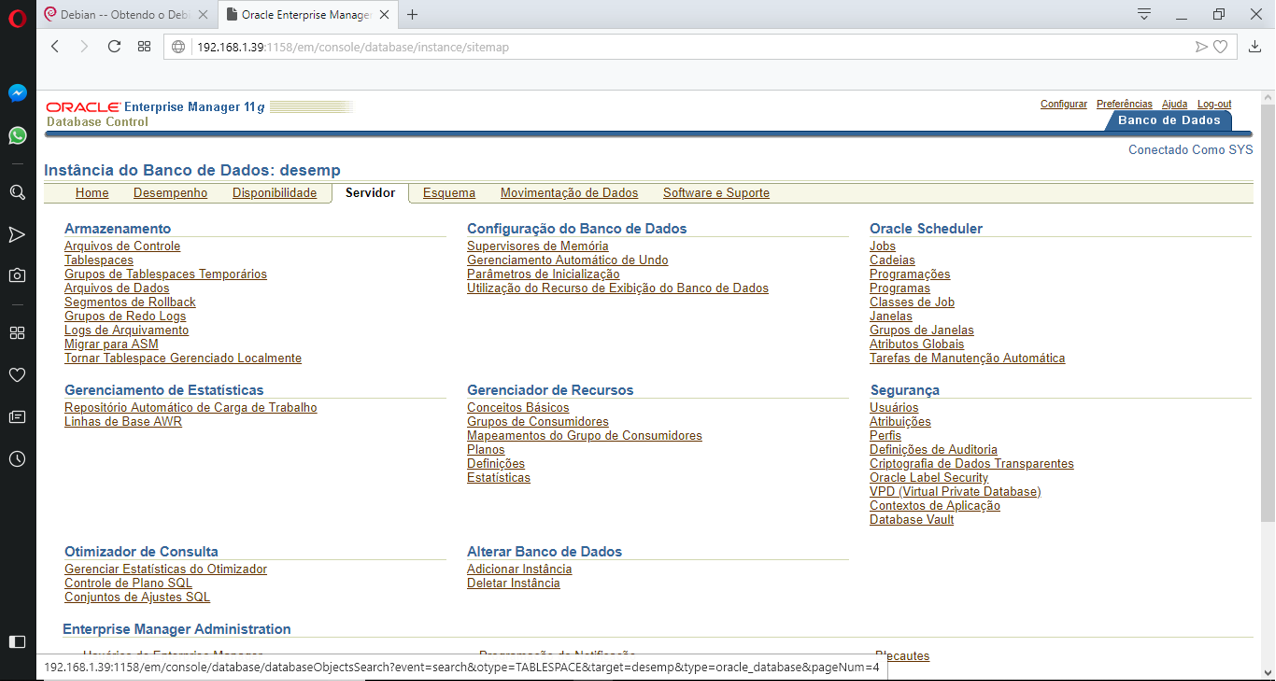Screen dimensions: 1276x681
Task: Open the sidebar search magnifier
Action: (17, 193)
